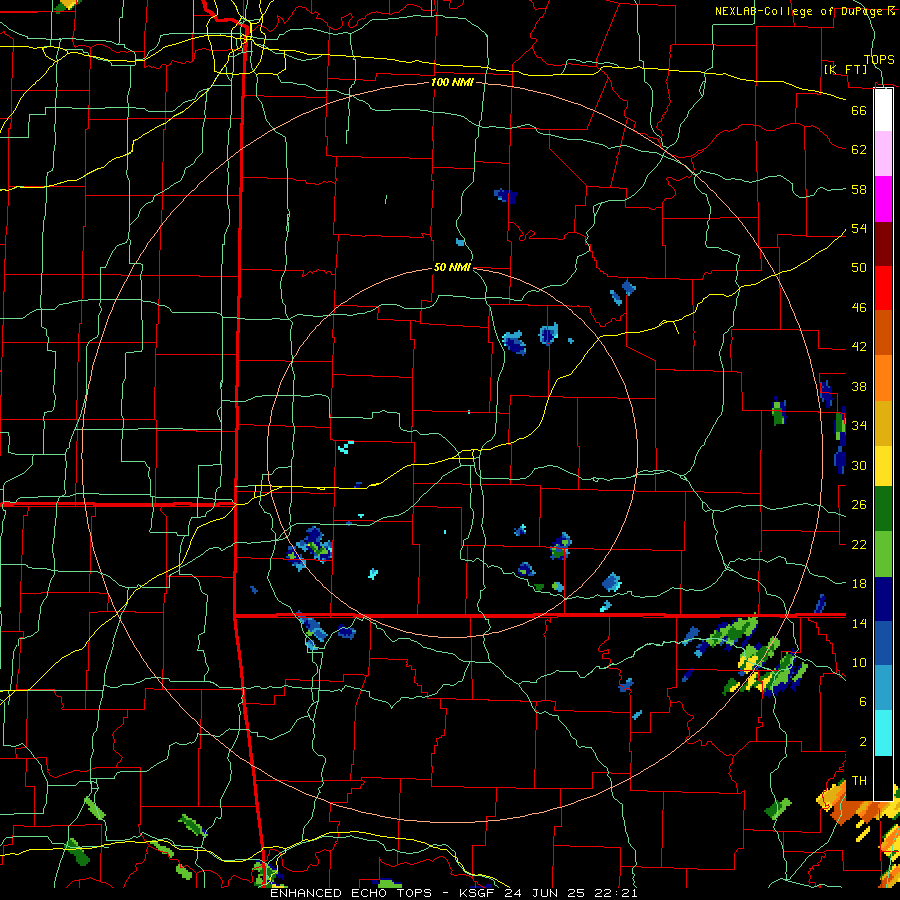Image resolution: width=900 pixels, height=900 pixels.
Task: Click the 22 legend value
Action: pos(859,544)
